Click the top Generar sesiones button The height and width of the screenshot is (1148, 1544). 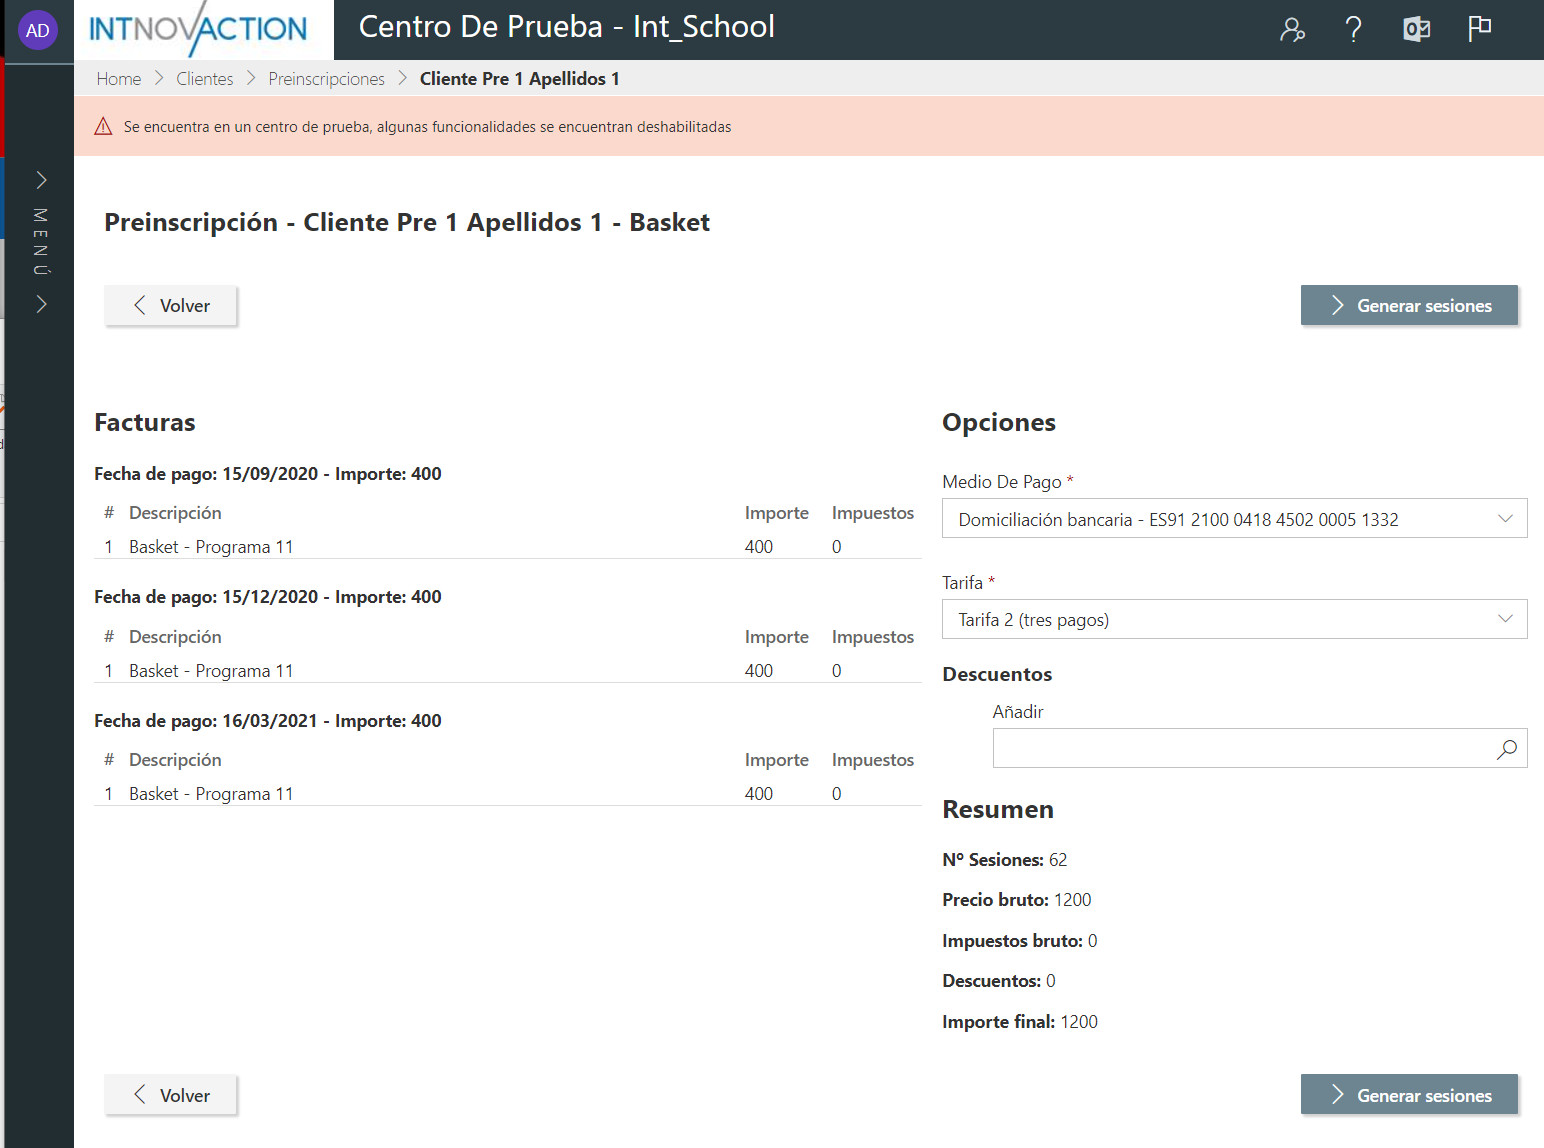1409,306
